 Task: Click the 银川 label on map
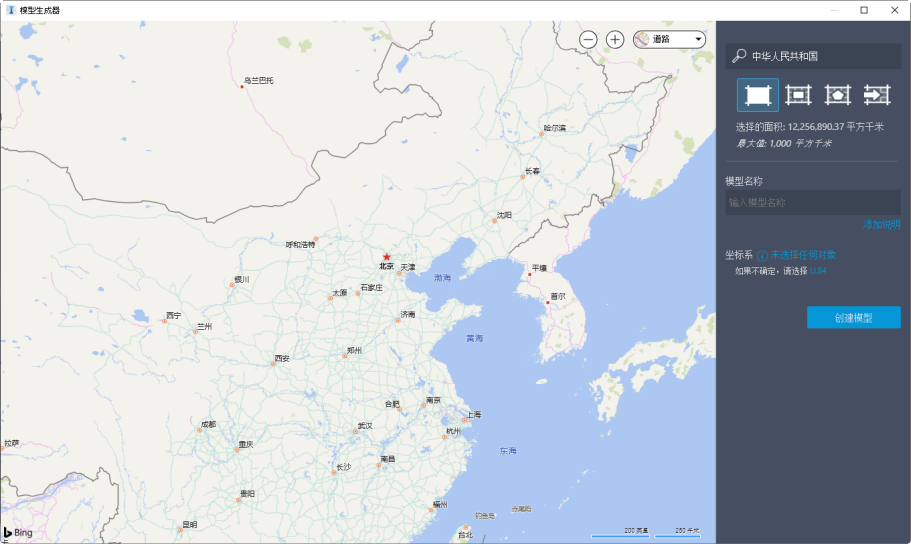[242, 280]
